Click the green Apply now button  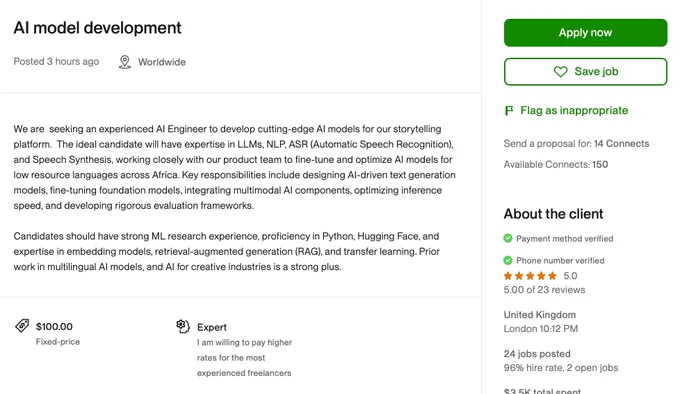click(x=585, y=33)
